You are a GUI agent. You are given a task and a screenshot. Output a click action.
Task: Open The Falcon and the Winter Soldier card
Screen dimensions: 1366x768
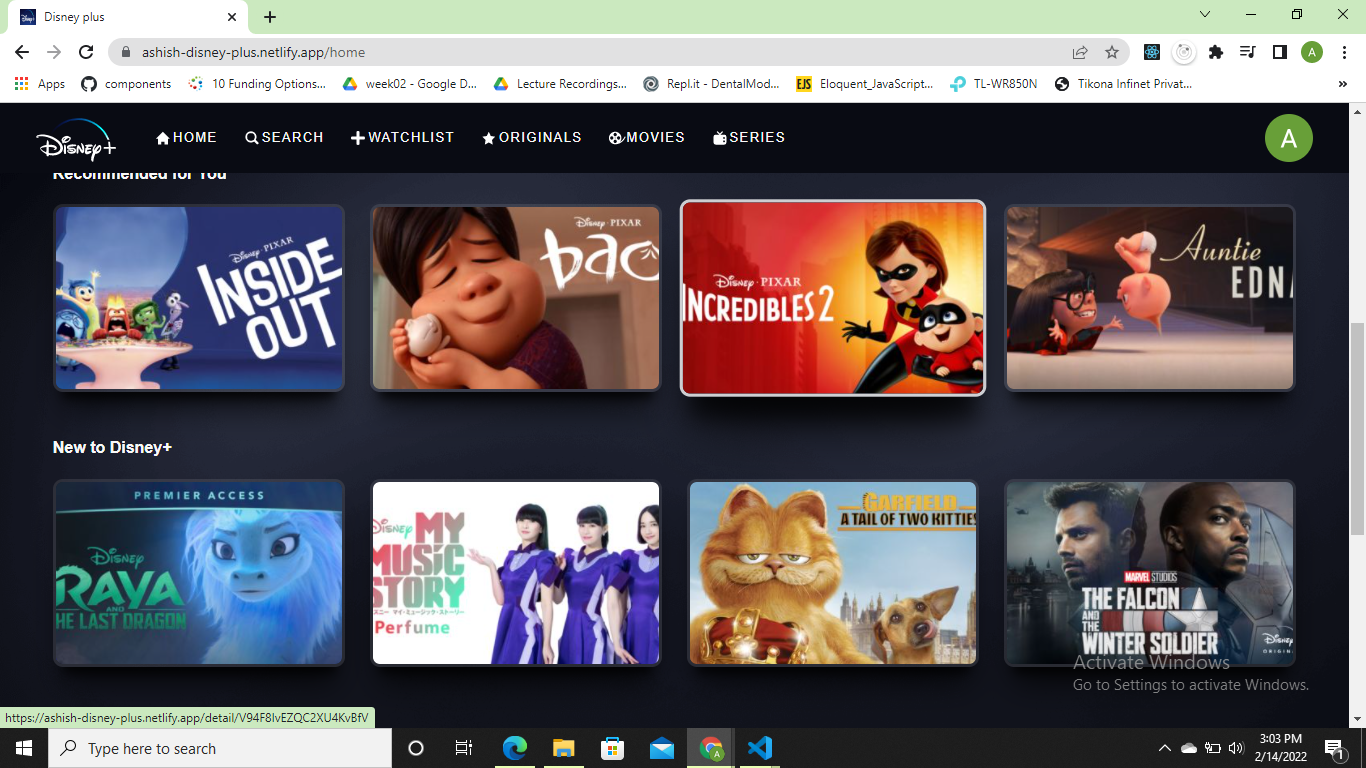click(x=1150, y=573)
